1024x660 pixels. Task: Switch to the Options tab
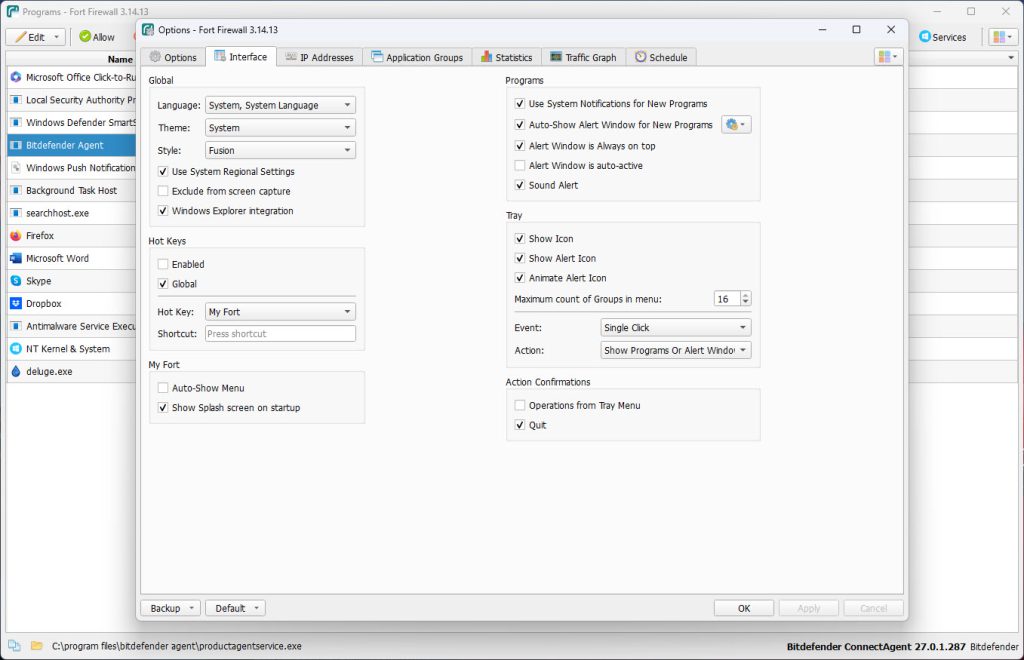tap(173, 57)
